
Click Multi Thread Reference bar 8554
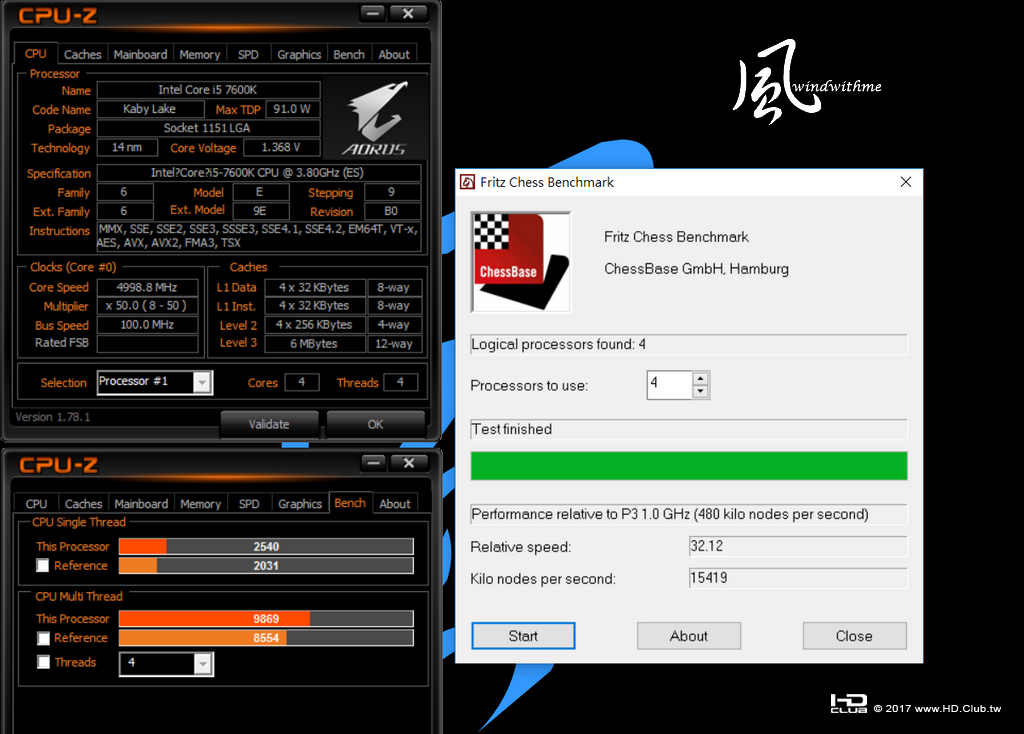[x=266, y=637]
